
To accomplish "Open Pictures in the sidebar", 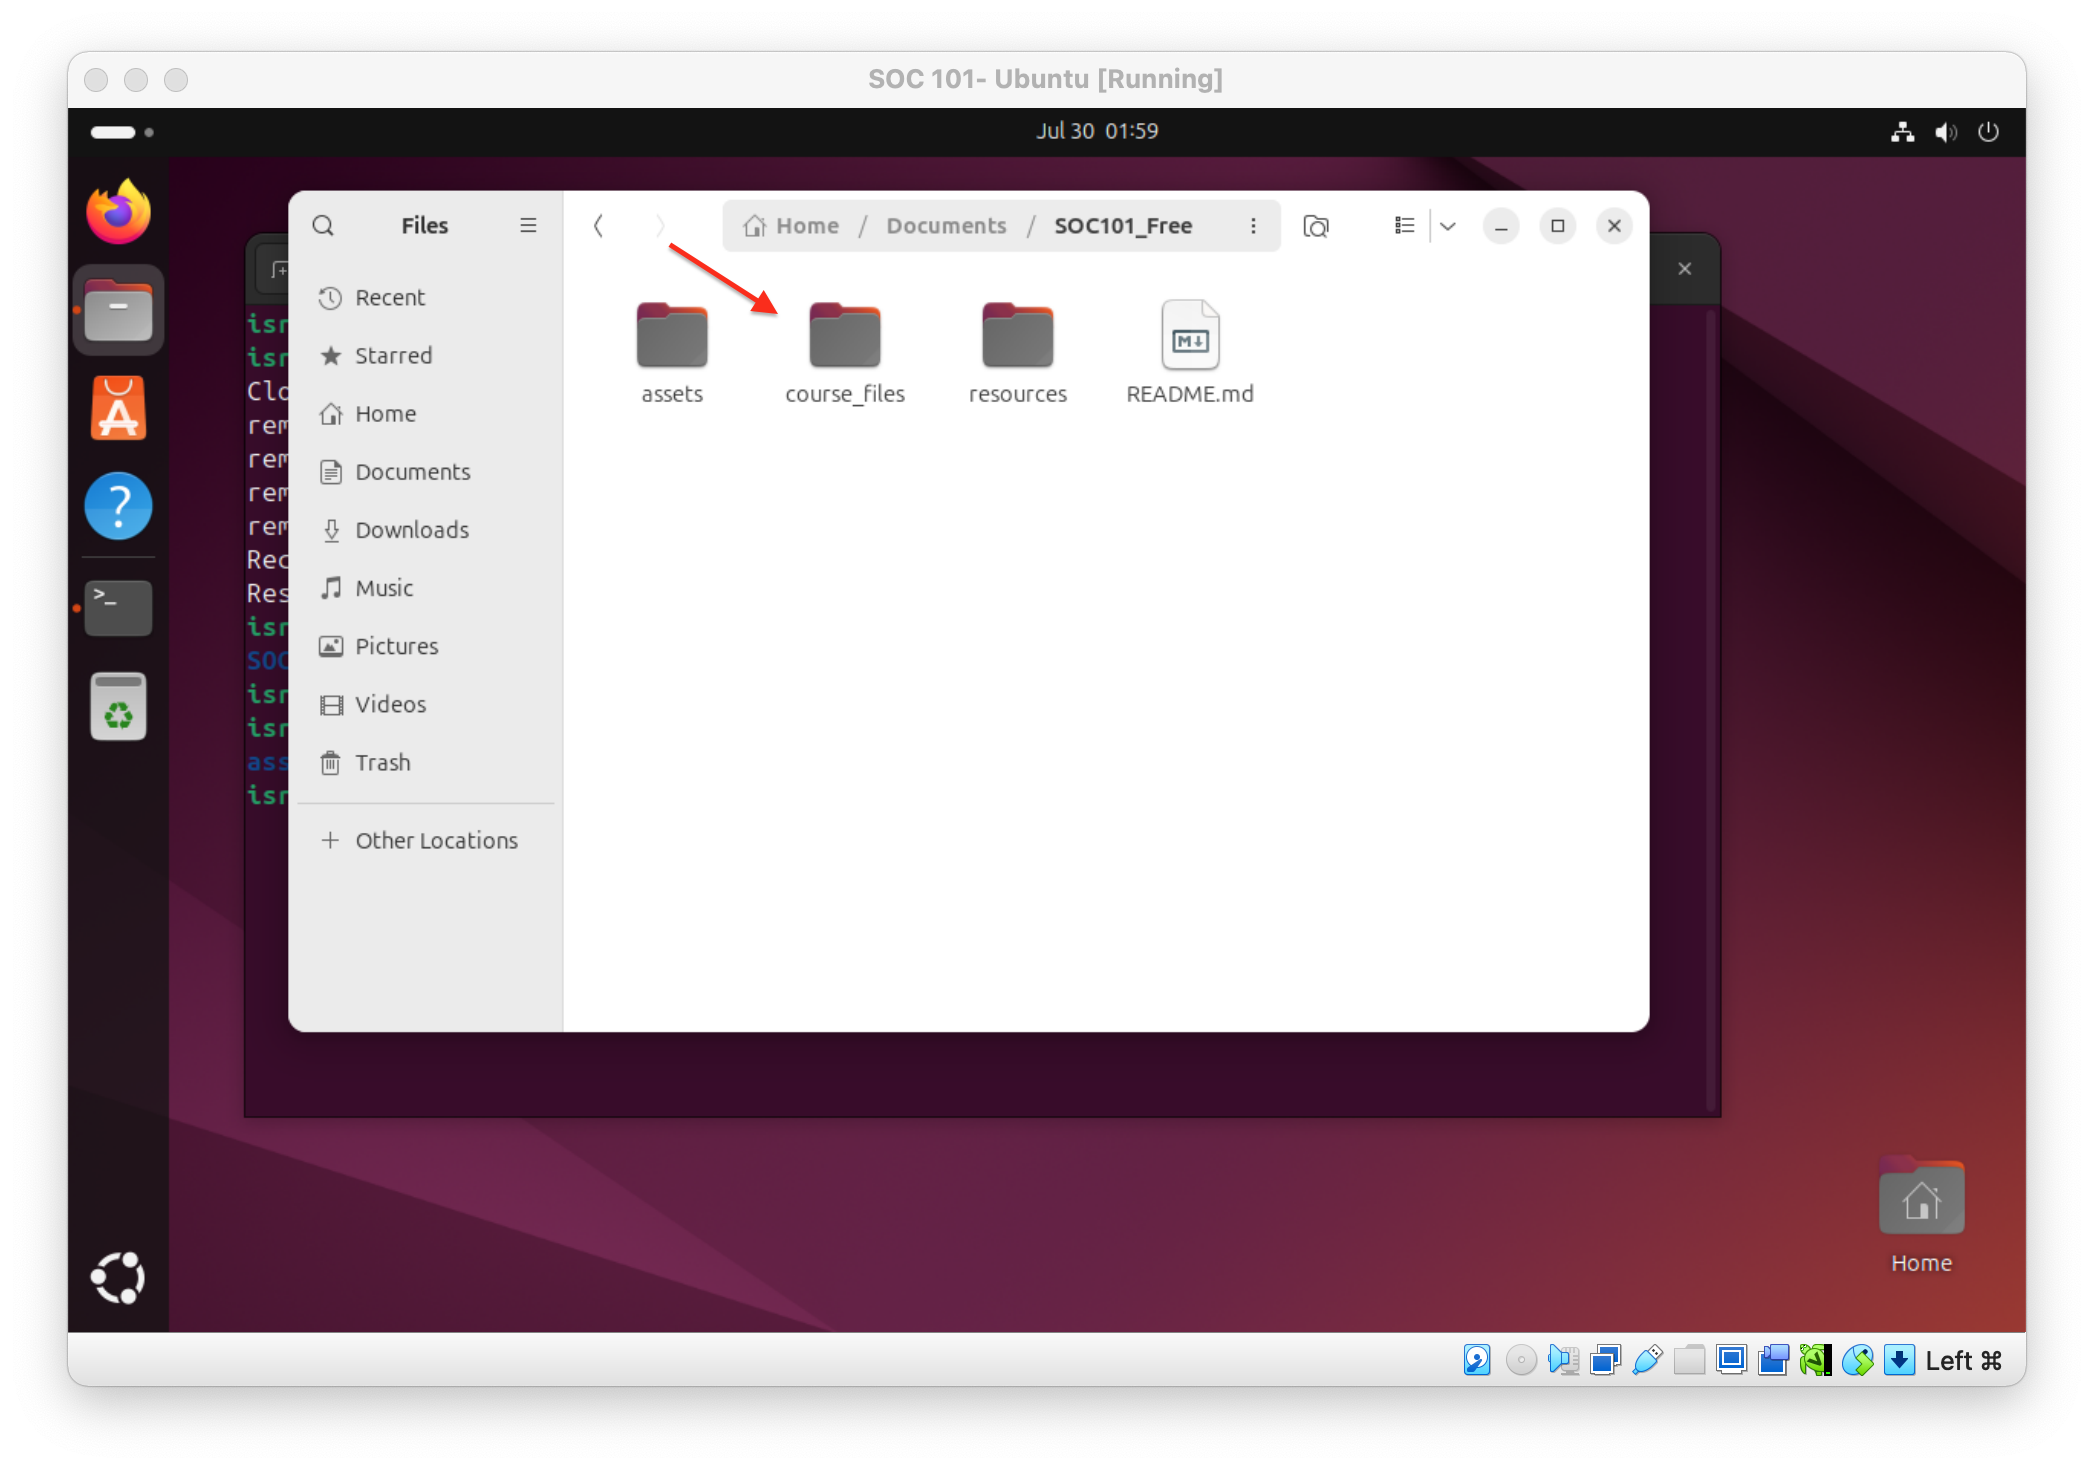I will click(x=426, y=646).
